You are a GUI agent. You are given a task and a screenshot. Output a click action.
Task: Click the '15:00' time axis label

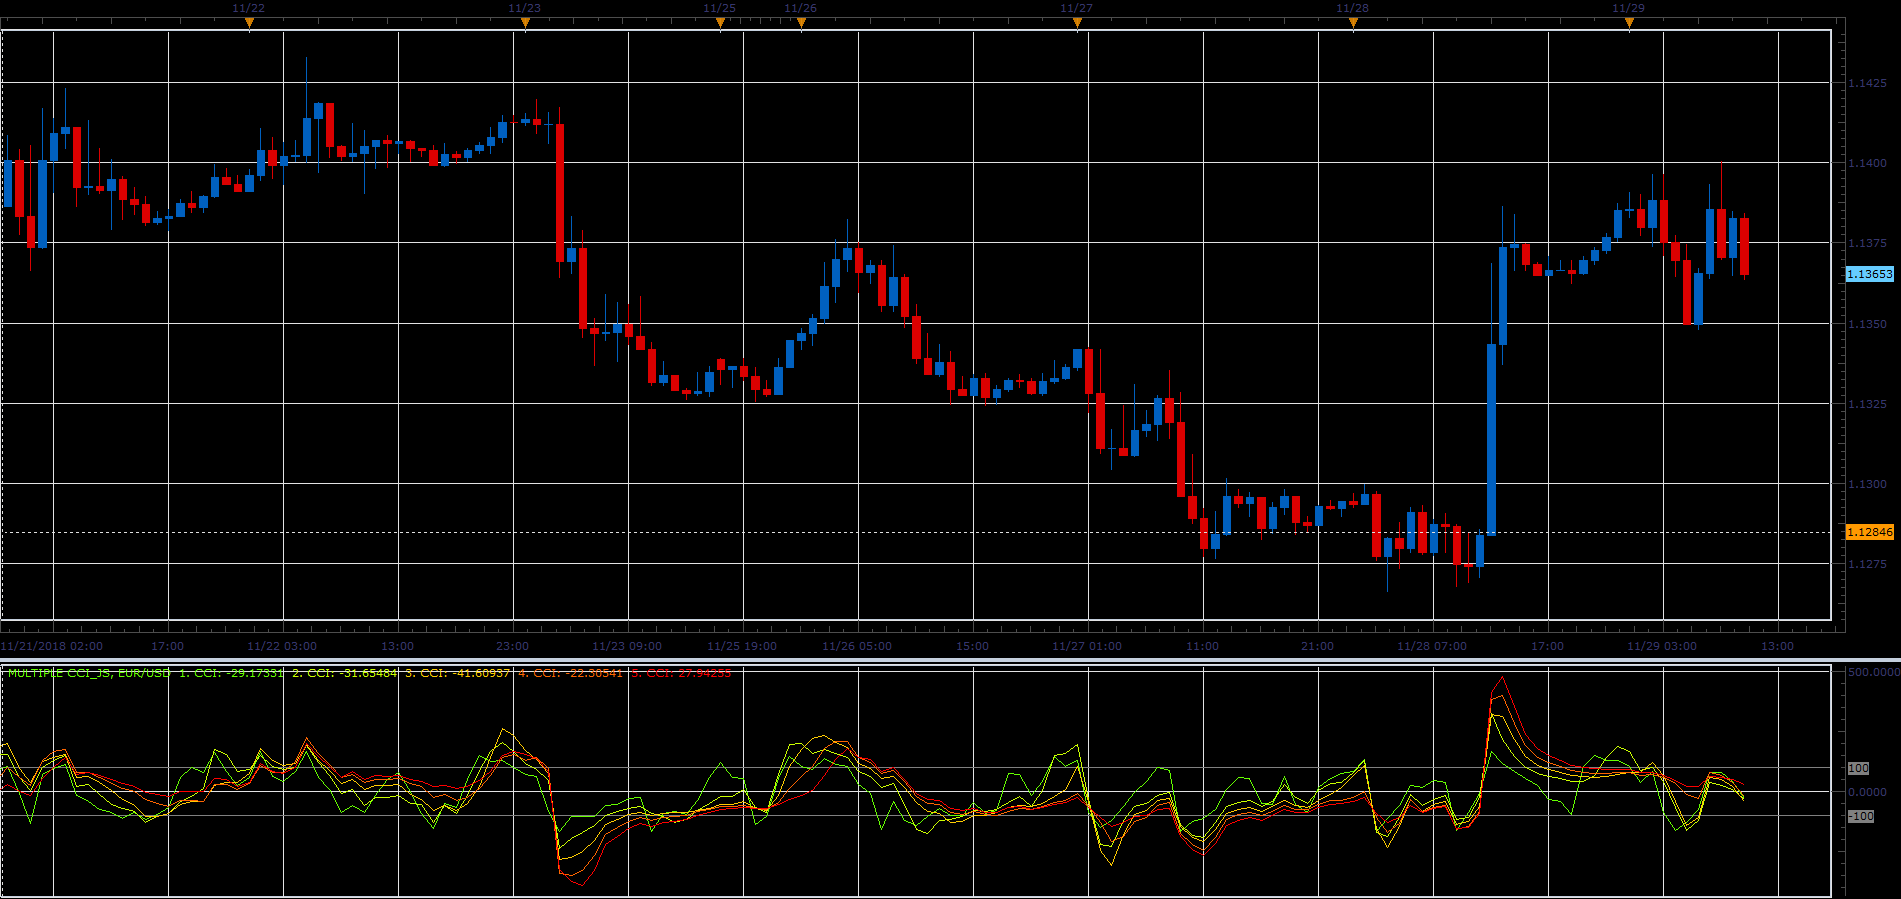tap(972, 646)
